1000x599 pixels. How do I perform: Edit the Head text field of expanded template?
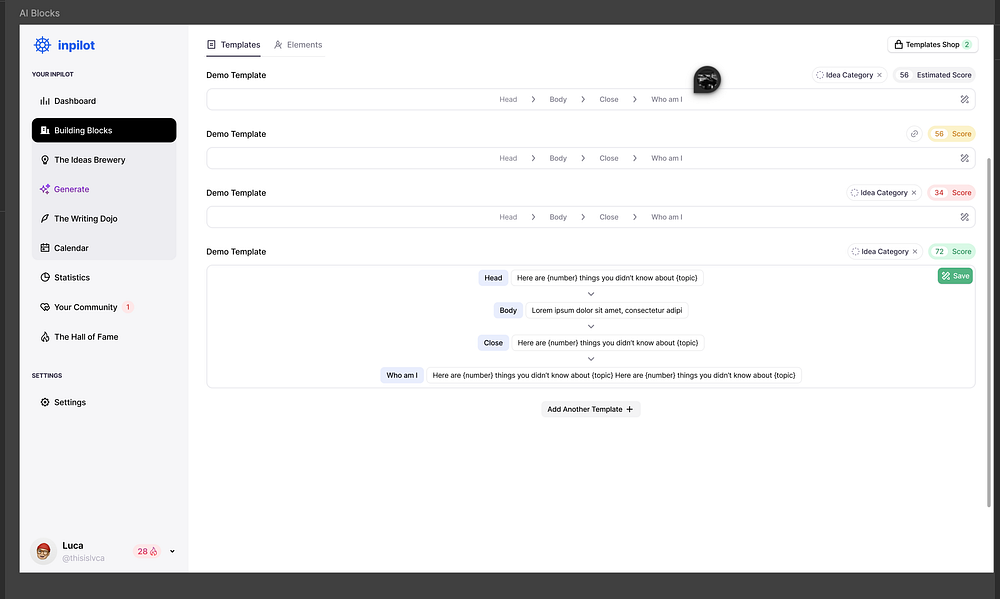click(607, 277)
